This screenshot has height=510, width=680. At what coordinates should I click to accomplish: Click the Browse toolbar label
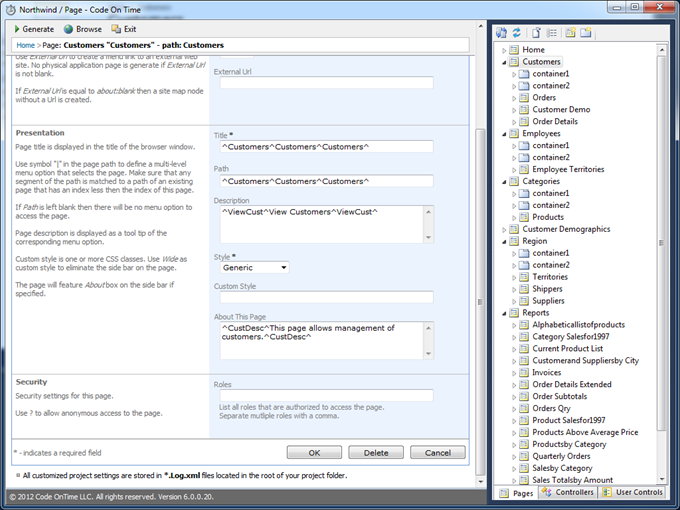pos(88,29)
